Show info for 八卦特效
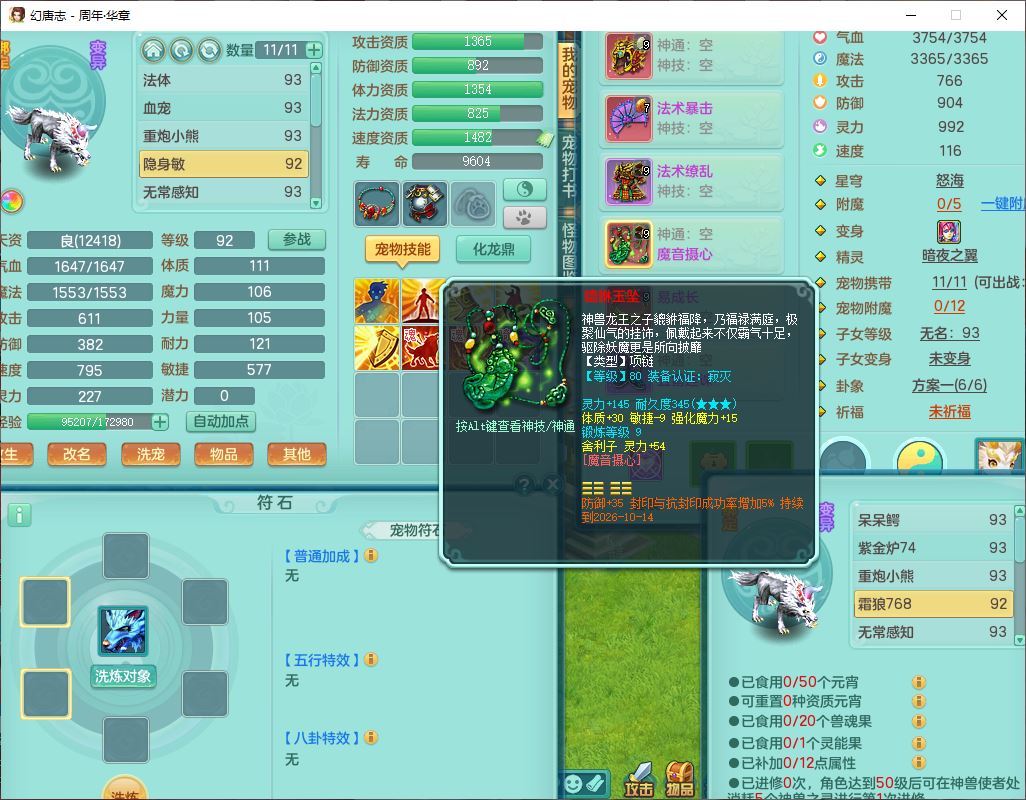 pyautogui.click(x=371, y=737)
